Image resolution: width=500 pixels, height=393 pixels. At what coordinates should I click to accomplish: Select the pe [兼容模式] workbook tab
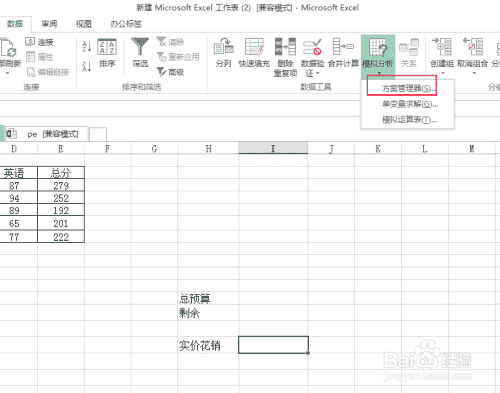(47, 134)
